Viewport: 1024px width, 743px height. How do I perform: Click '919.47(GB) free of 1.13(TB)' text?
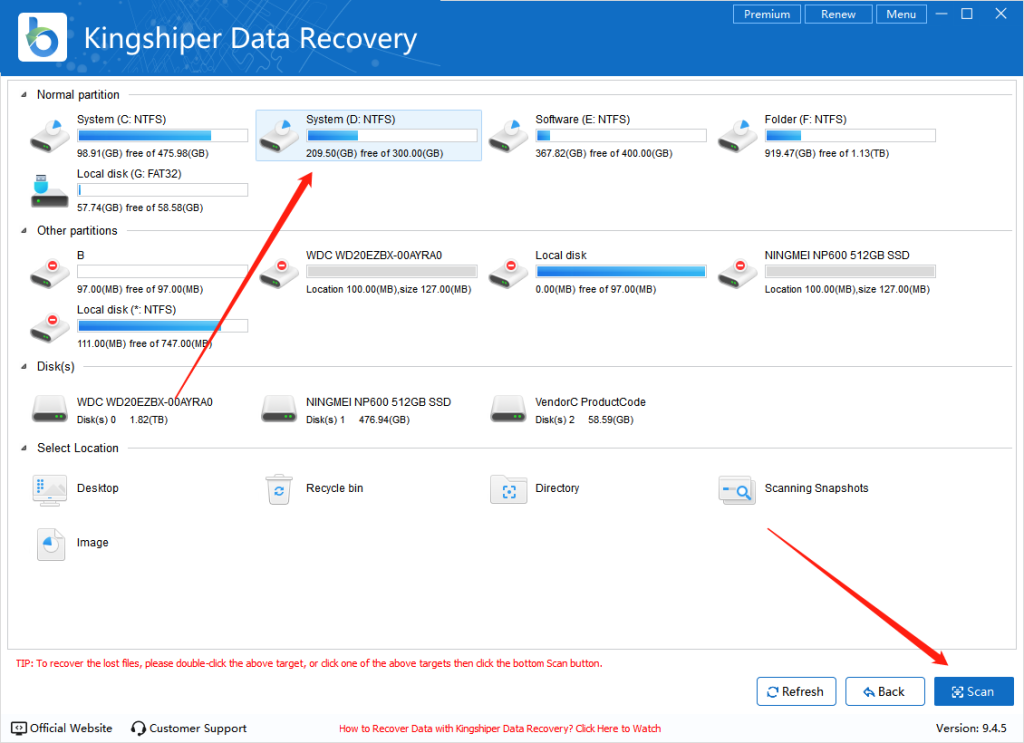827,153
